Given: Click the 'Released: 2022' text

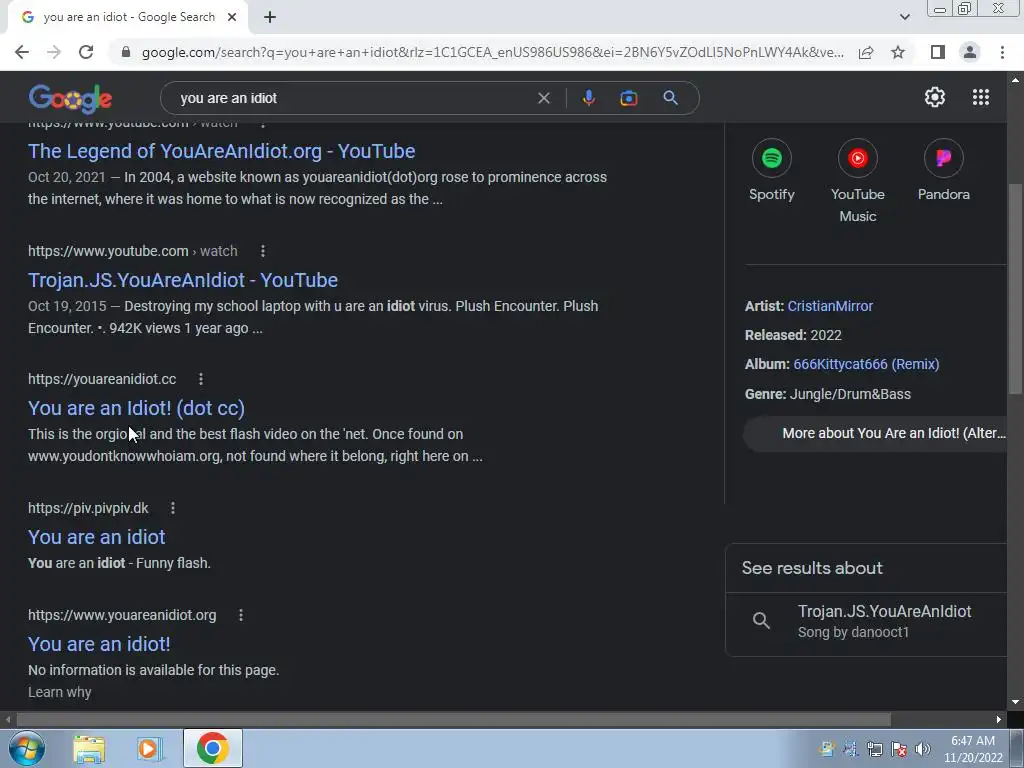Looking at the screenshot, I should coord(793,335).
